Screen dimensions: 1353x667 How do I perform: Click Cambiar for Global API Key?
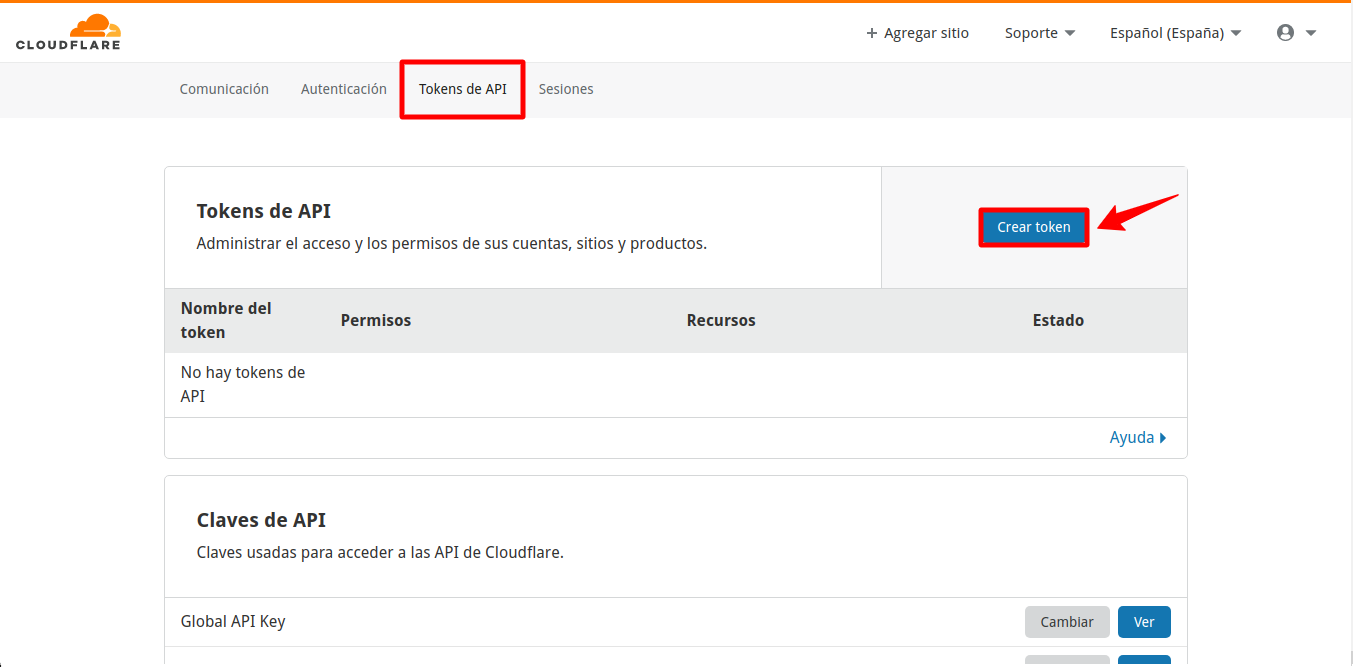click(x=1066, y=622)
